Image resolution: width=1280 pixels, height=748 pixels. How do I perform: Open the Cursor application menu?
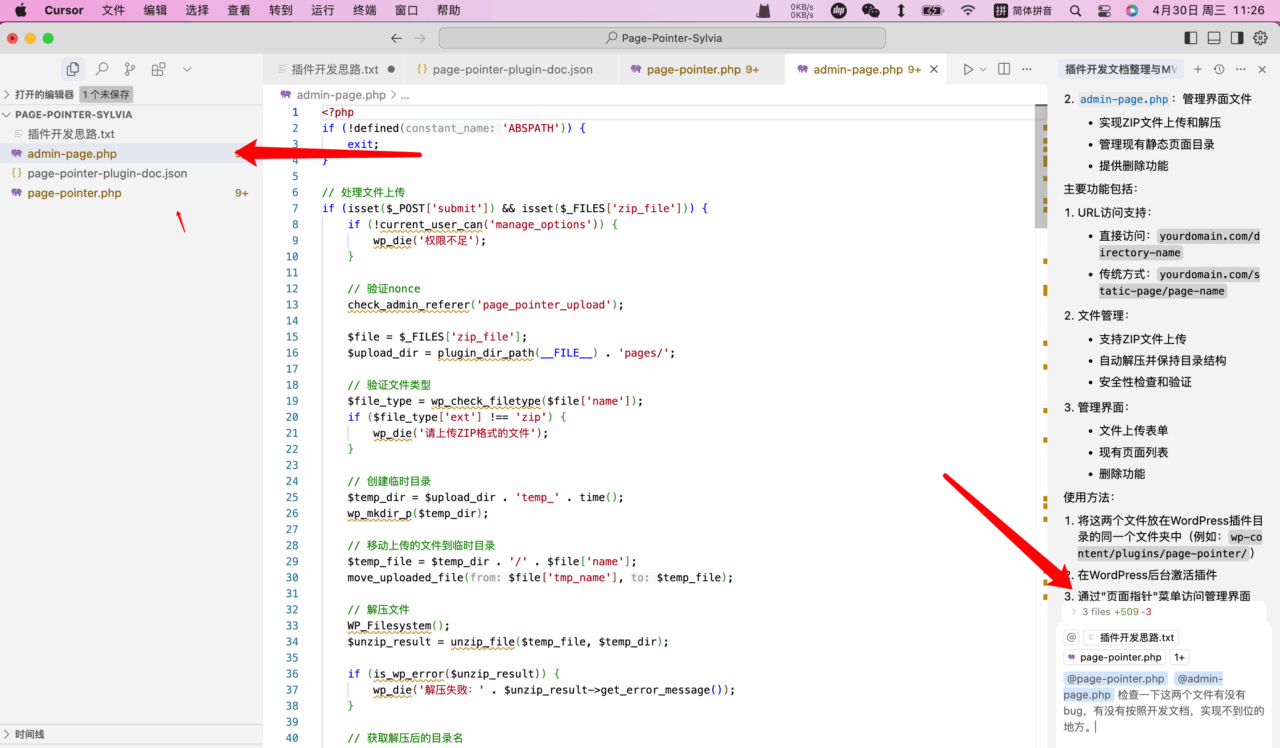[64, 10]
